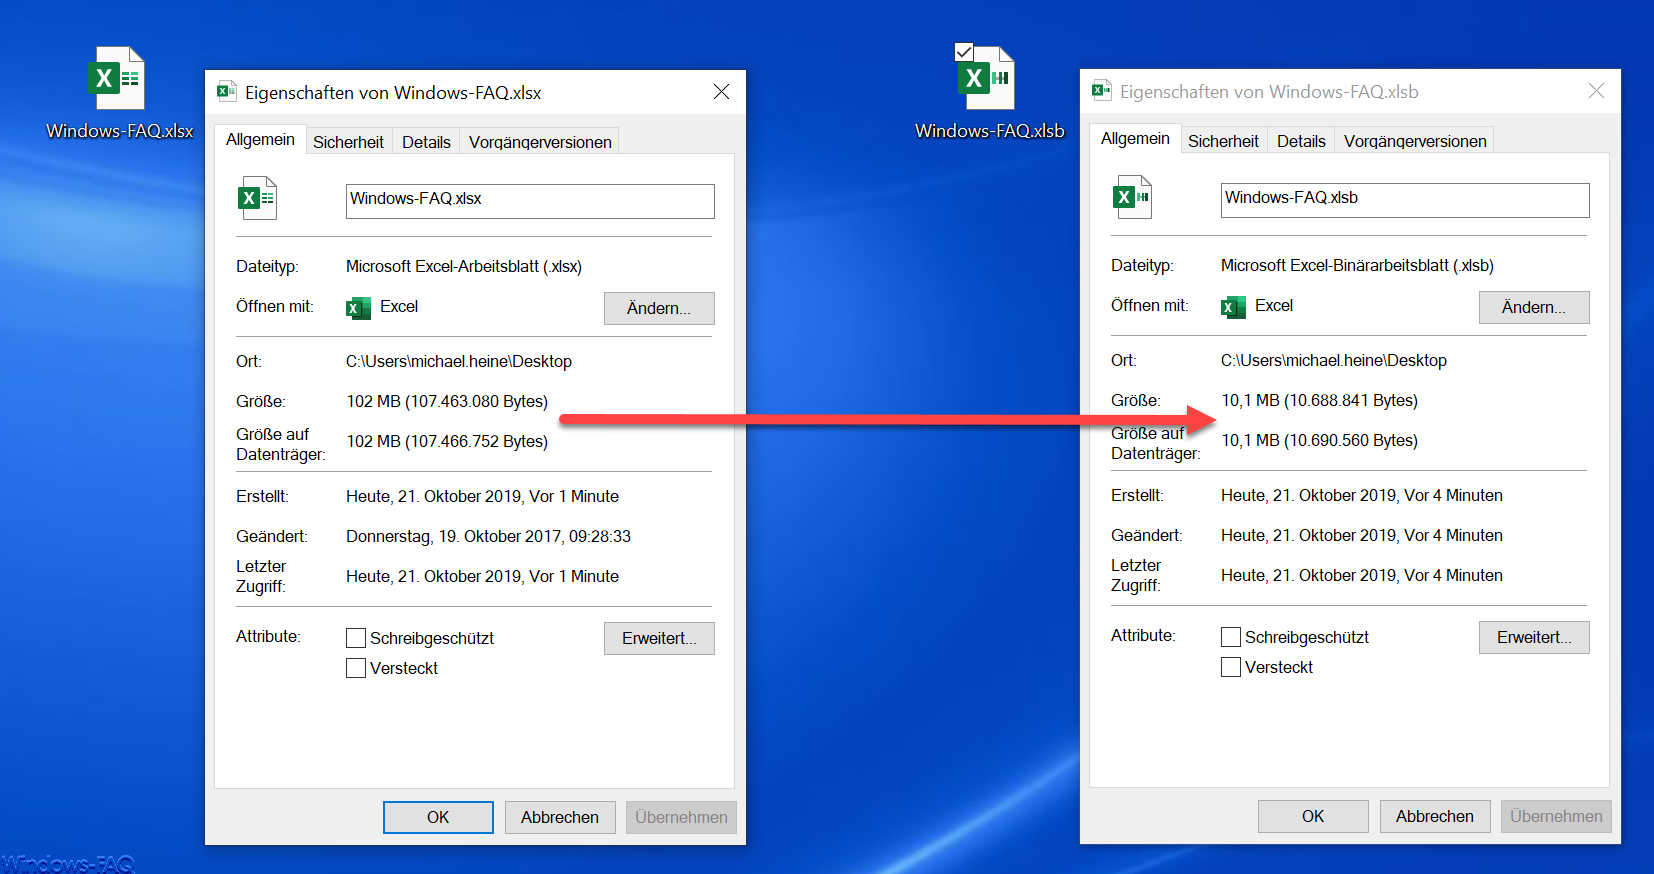Close the Windows-FAQ.xlsb properties dialog

[x=1596, y=91]
